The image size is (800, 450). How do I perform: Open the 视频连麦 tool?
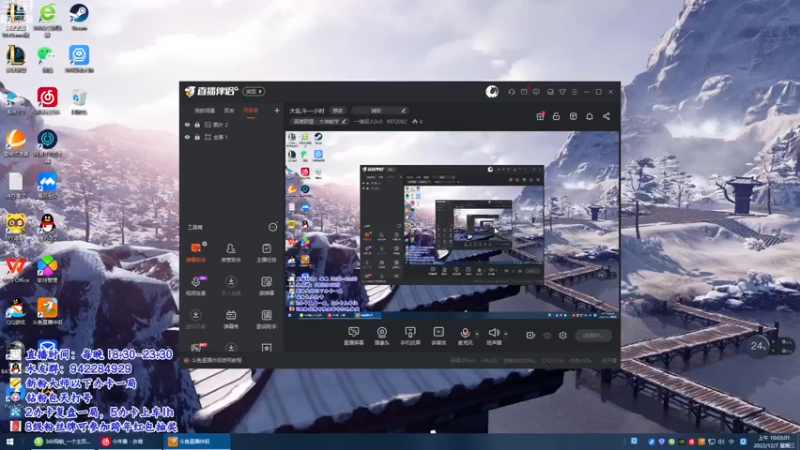196,286
